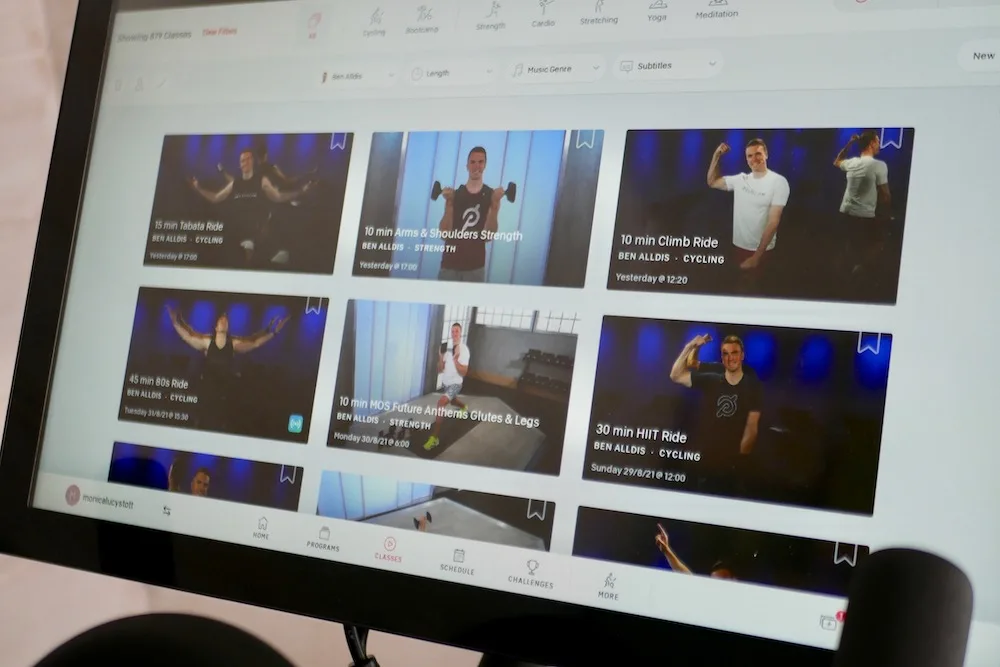Pick the Yoga category icon
The width and height of the screenshot is (1000, 667).
657,10
